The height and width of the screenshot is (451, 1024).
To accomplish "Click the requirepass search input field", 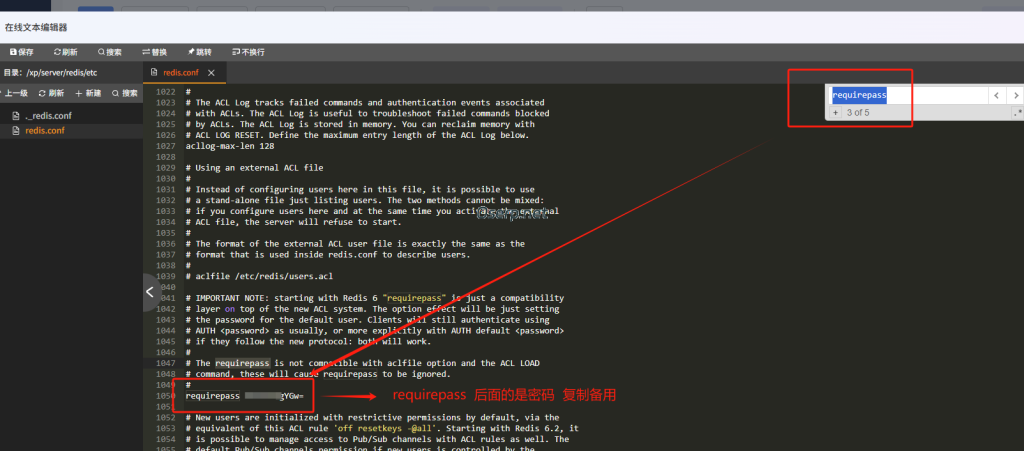I will tap(906, 95).
